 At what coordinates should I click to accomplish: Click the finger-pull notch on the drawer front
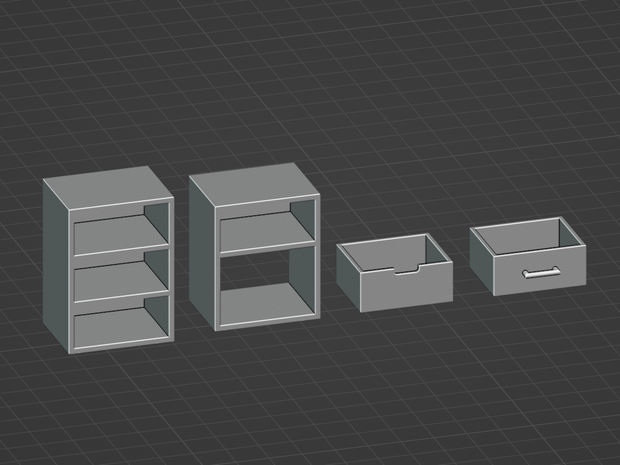click(x=407, y=269)
